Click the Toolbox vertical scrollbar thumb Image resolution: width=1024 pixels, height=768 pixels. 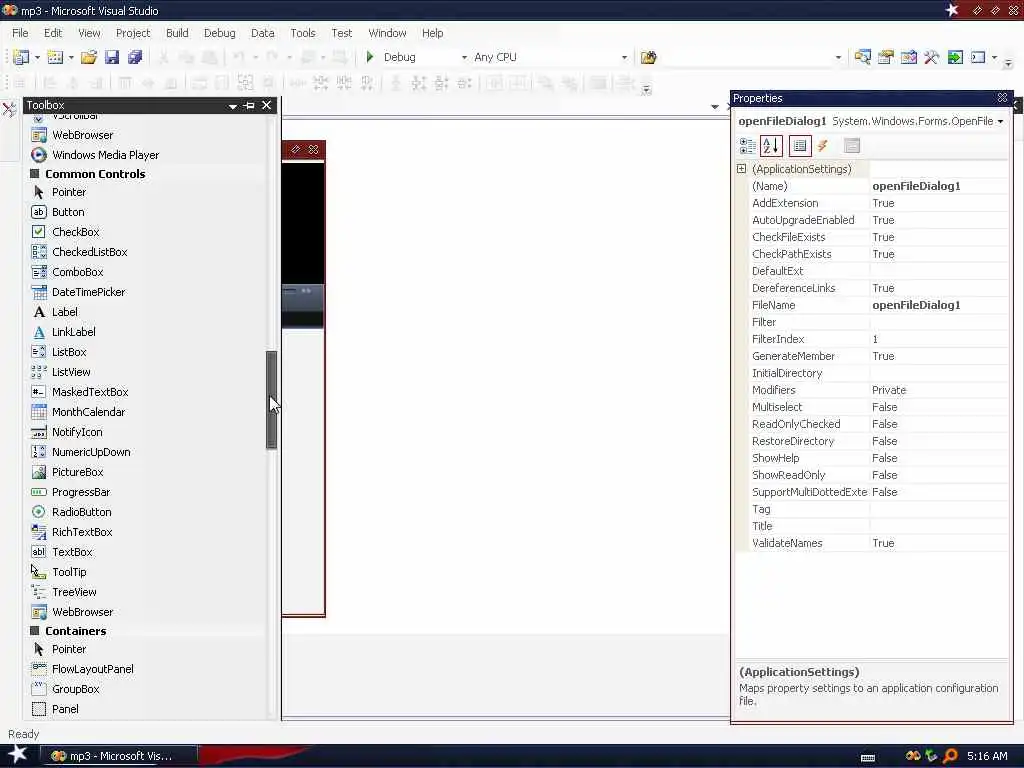(x=271, y=400)
